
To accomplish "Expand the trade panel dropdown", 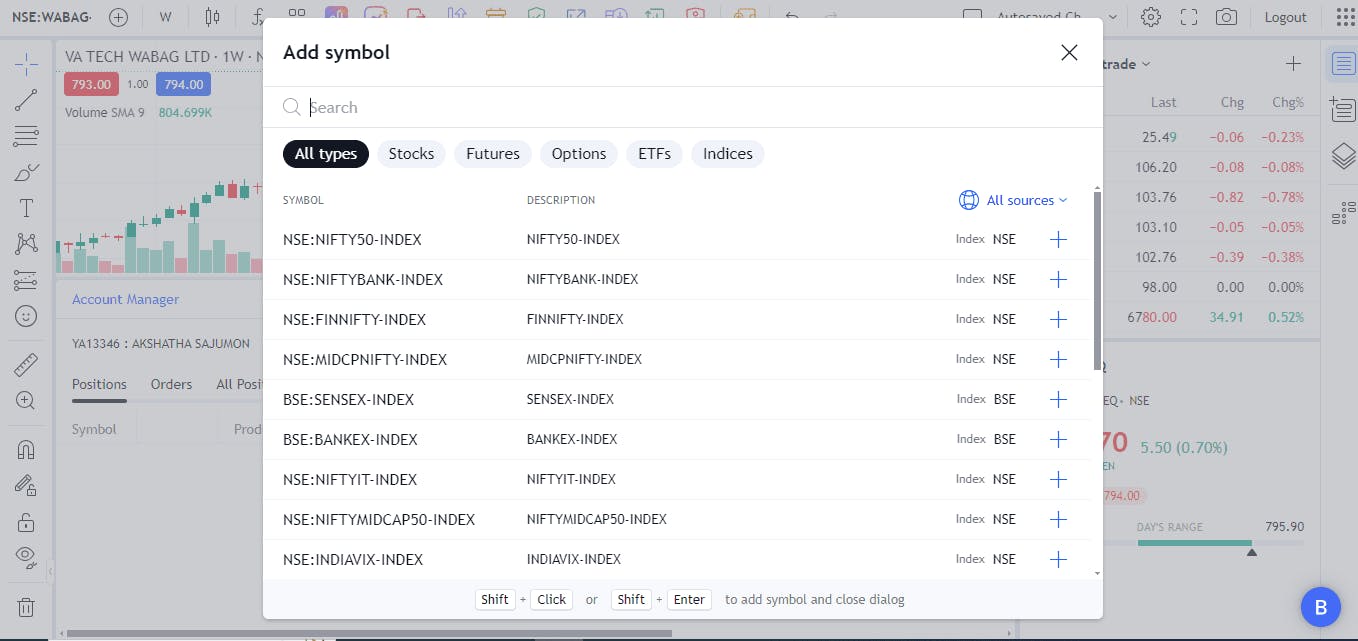I will 1125,64.
